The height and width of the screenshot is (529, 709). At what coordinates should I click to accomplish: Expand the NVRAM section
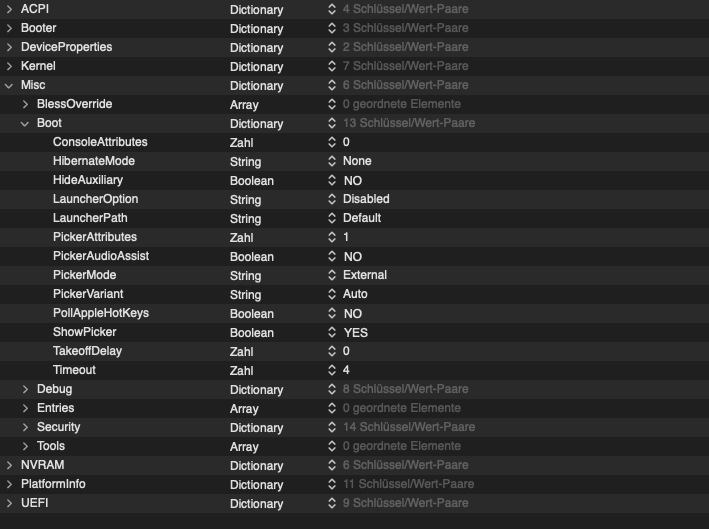point(9,465)
